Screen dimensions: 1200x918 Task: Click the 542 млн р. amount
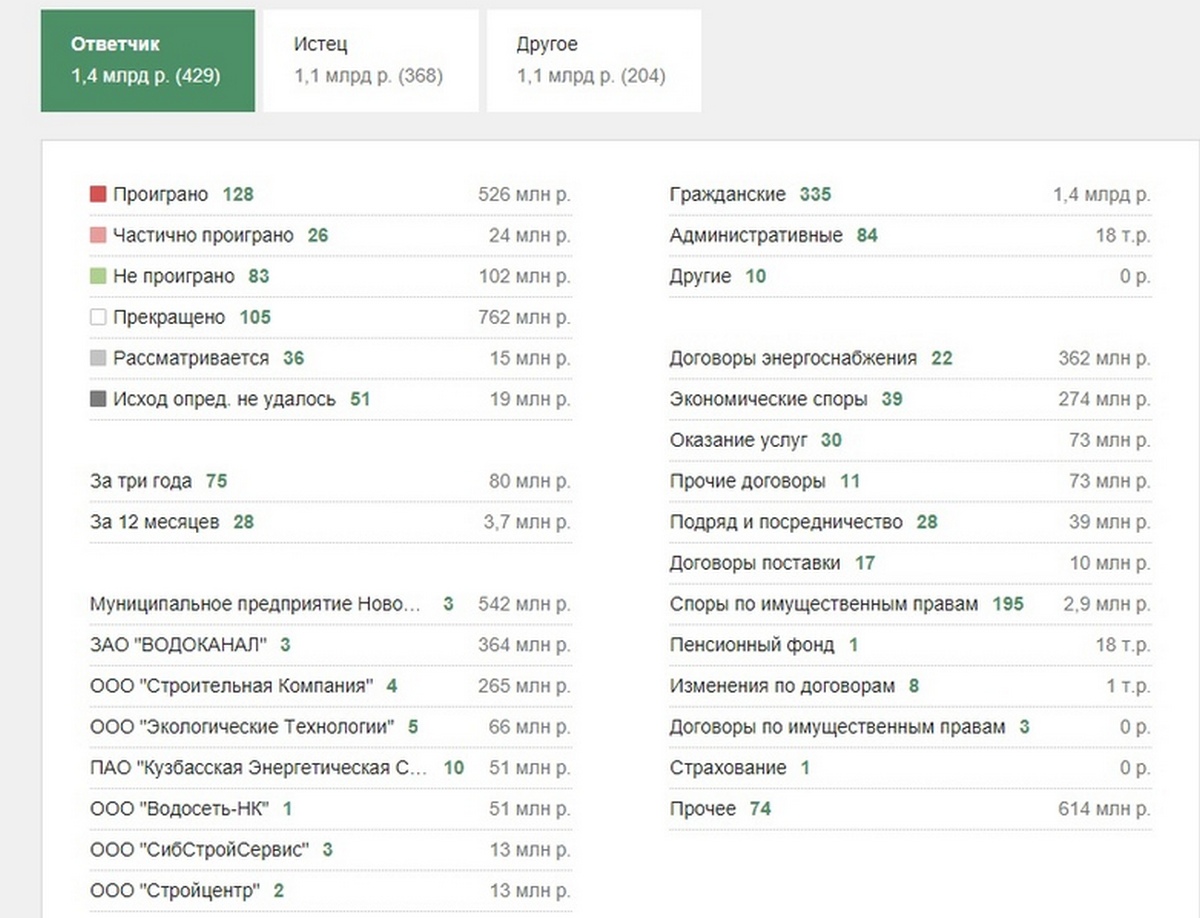point(525,604)
